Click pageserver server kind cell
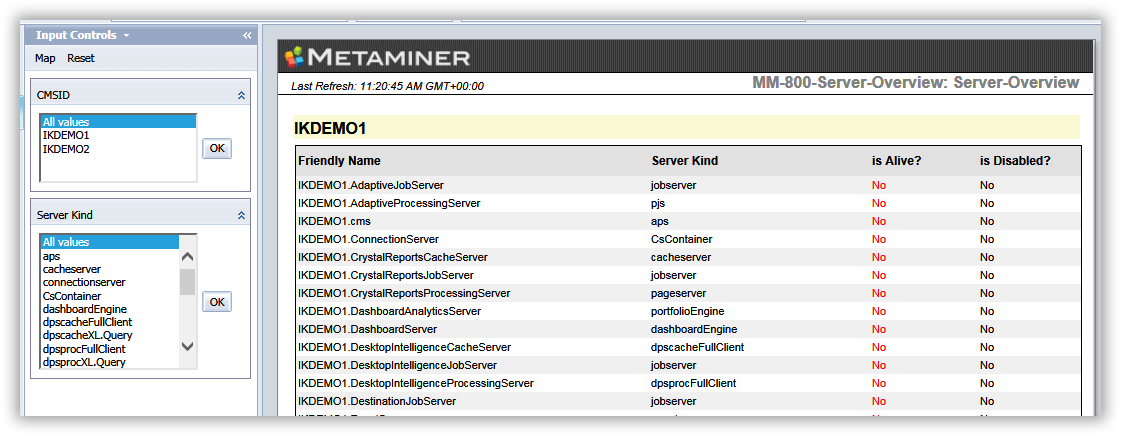The height and width of the screenshot is (436, 1121). click(678, 293)
